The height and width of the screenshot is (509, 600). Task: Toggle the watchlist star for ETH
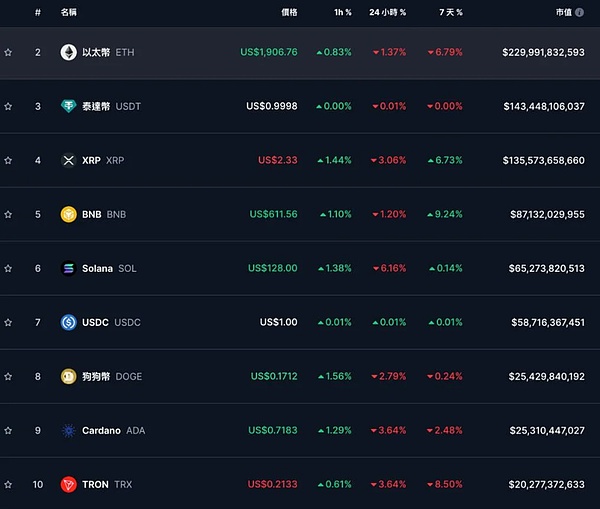tap(8, 52)
